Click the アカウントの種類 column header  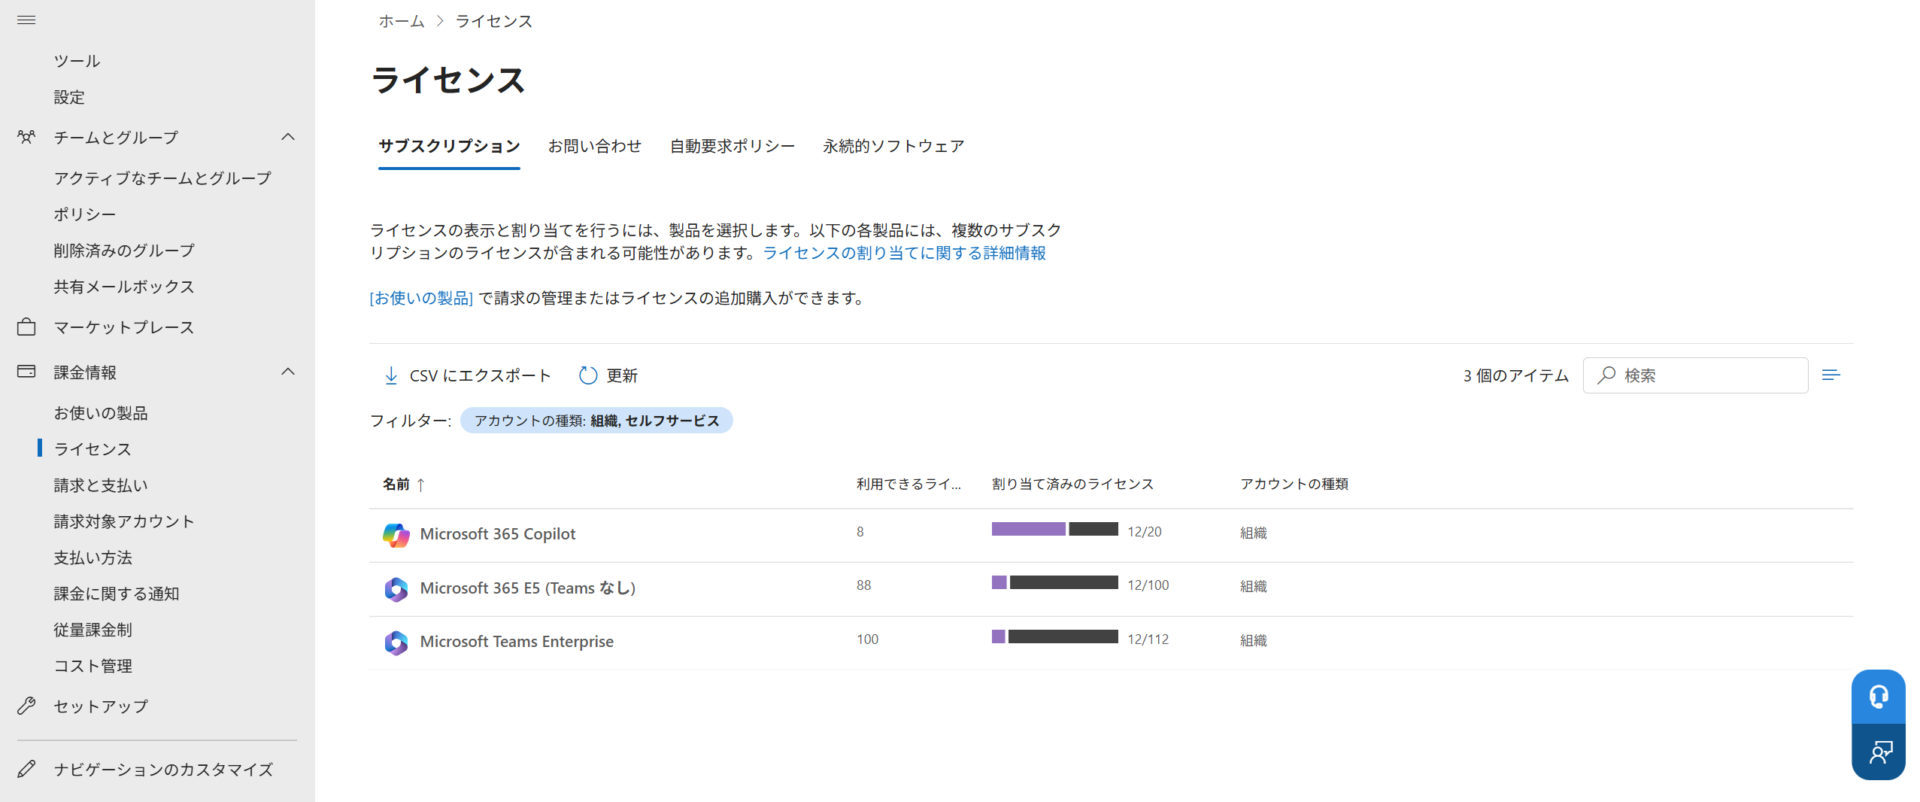click(x=1294, y=484)
